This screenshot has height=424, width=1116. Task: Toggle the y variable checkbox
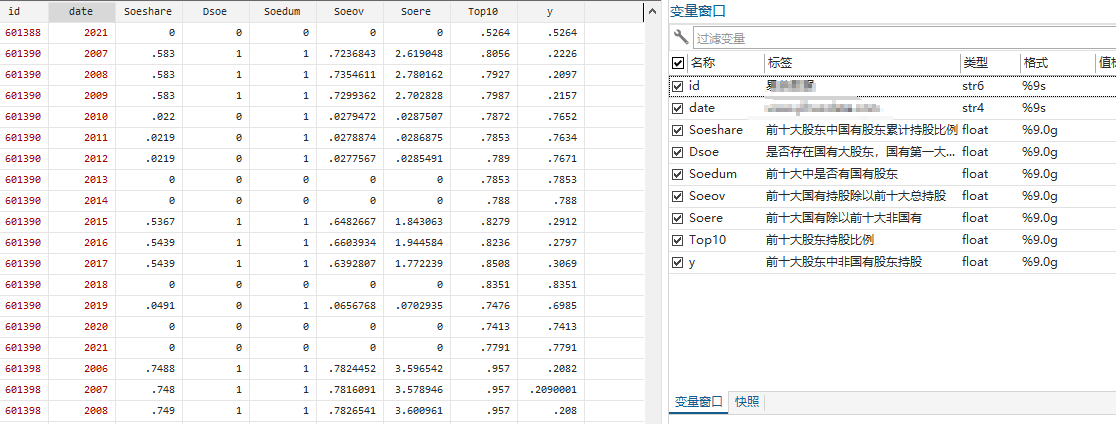(x=678, y=262)
